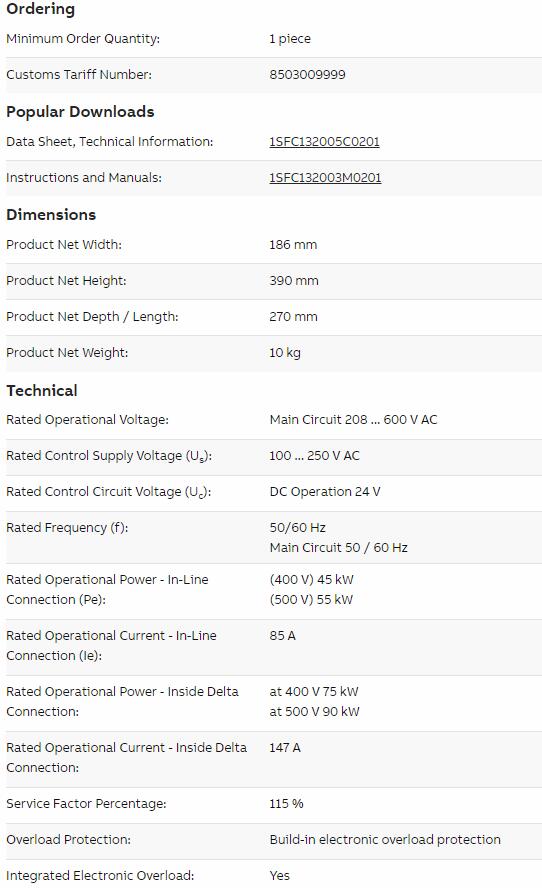Click Main Circuit 208 ... 600 V AC value

tap(353, 420)
